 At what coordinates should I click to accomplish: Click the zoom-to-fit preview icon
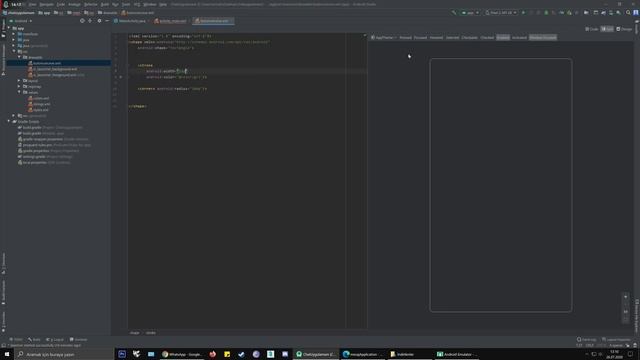[626, 319]
